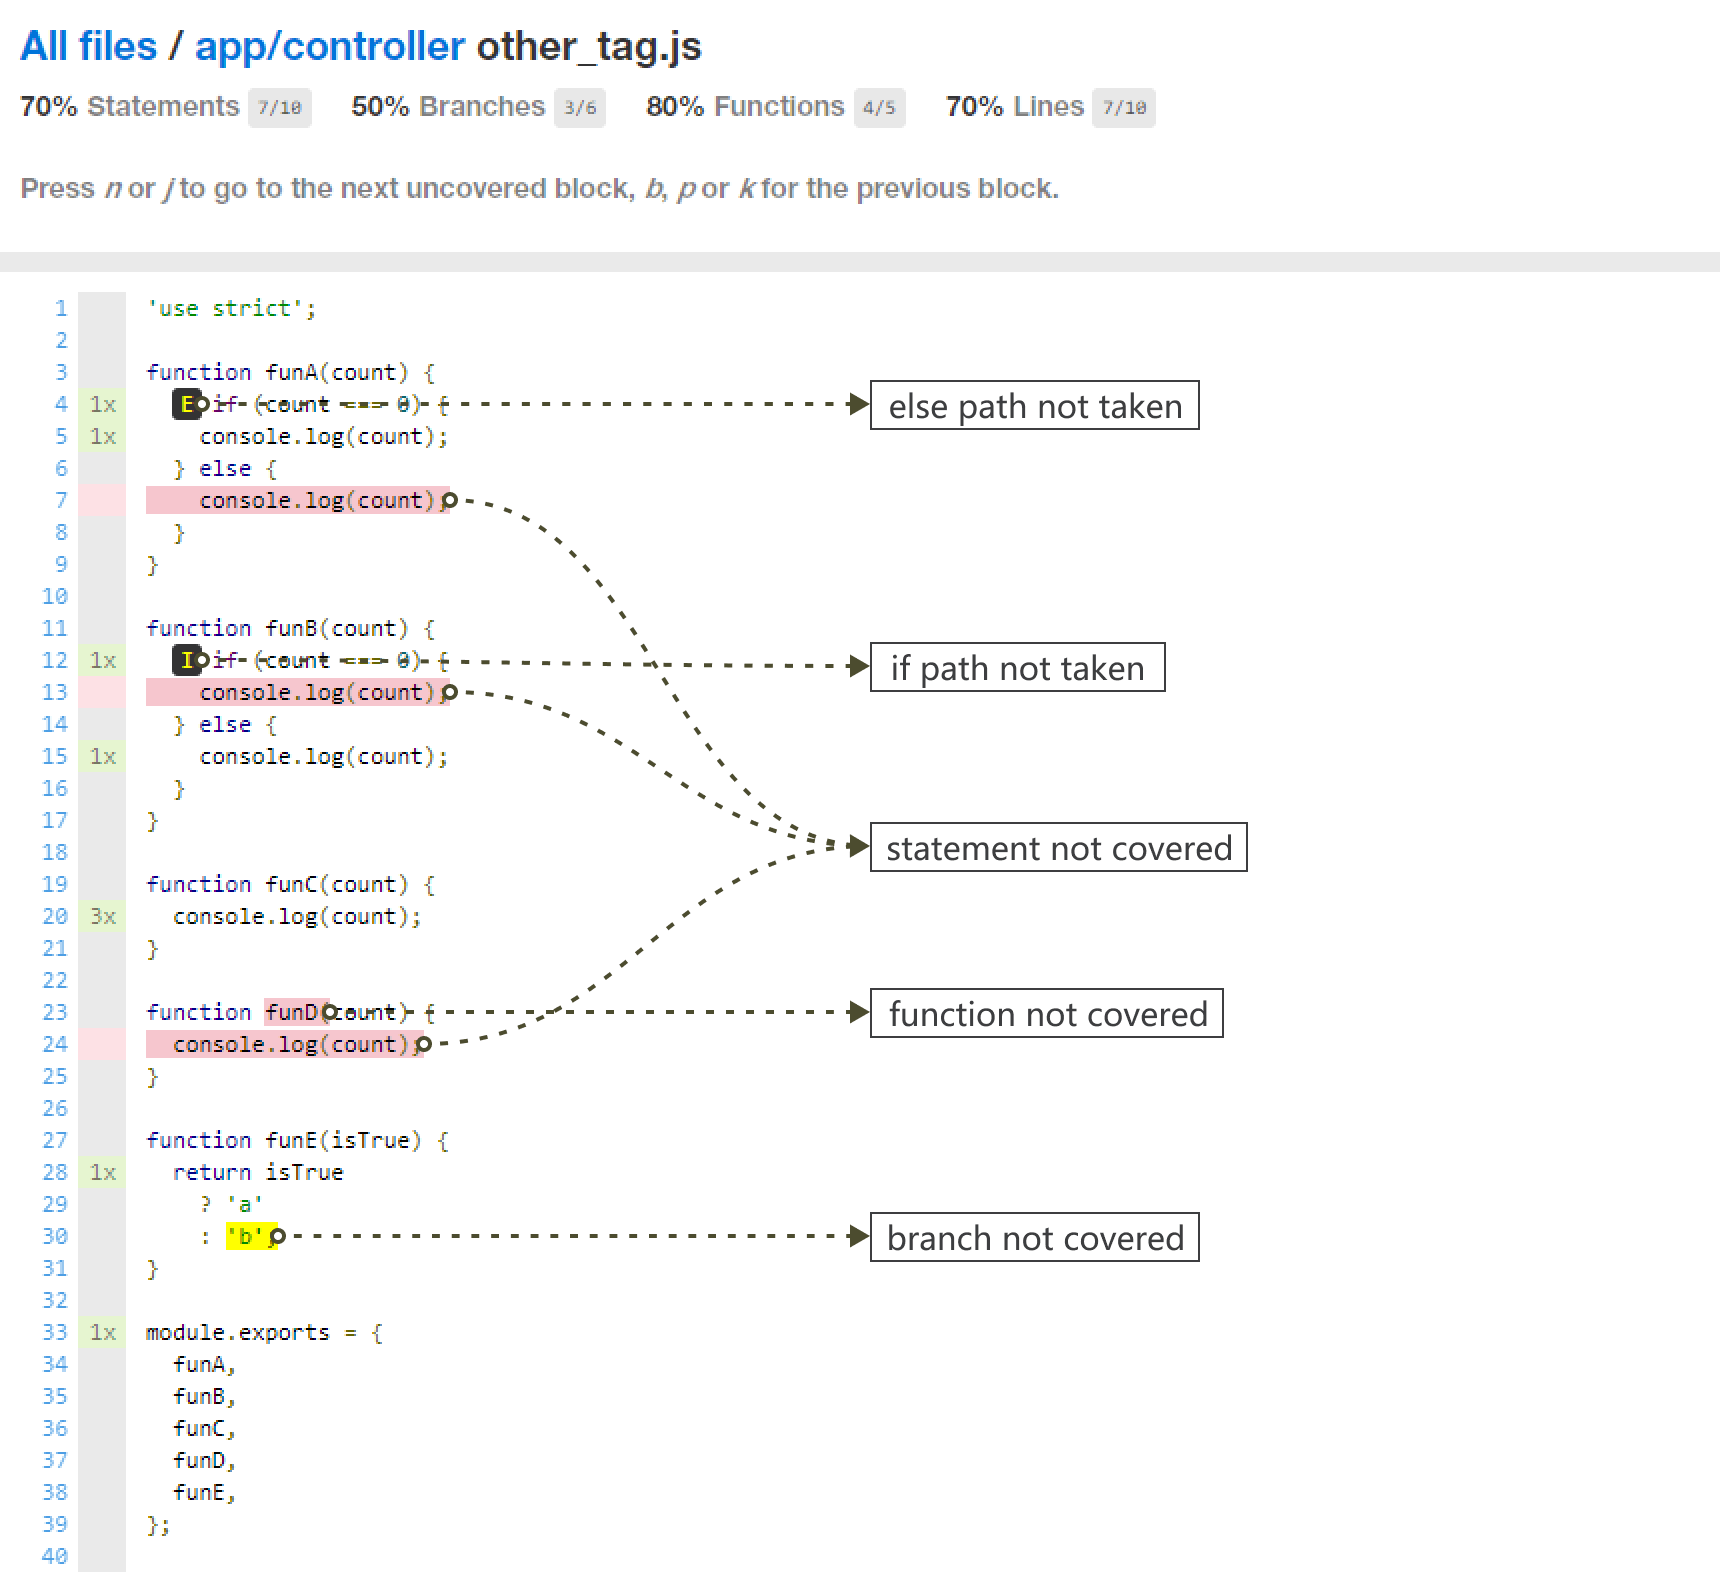Click uncovered console.log on line 24
The height and width of the screenshot is (1586, 1720).
(285, 1045)
